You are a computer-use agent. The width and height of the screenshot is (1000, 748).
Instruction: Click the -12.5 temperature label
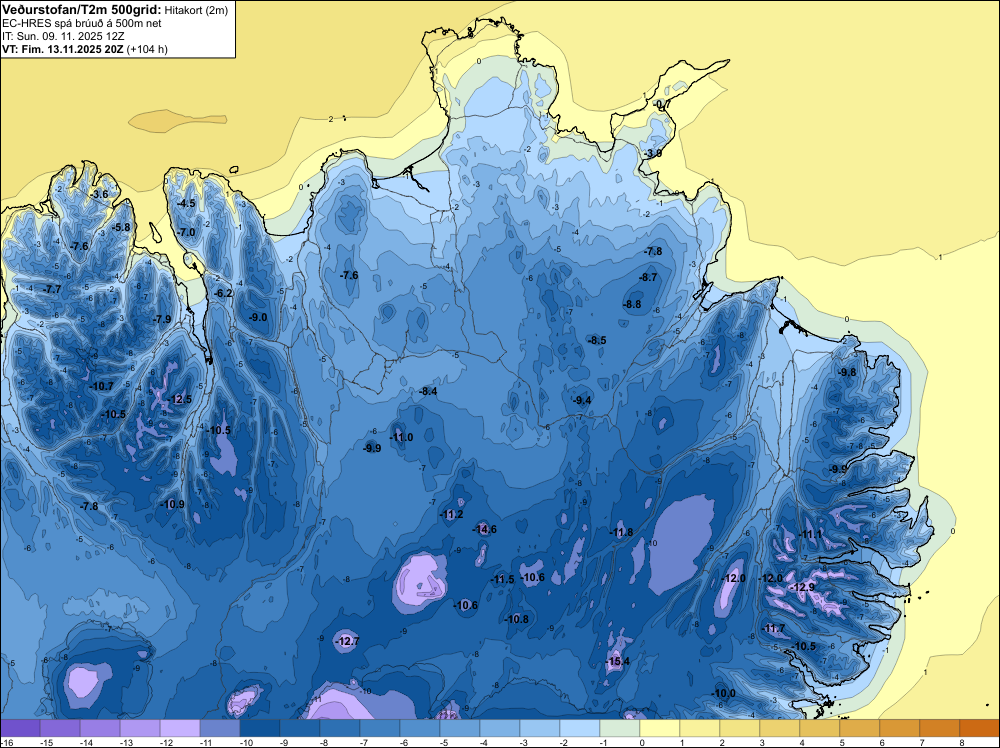(179, 400)
